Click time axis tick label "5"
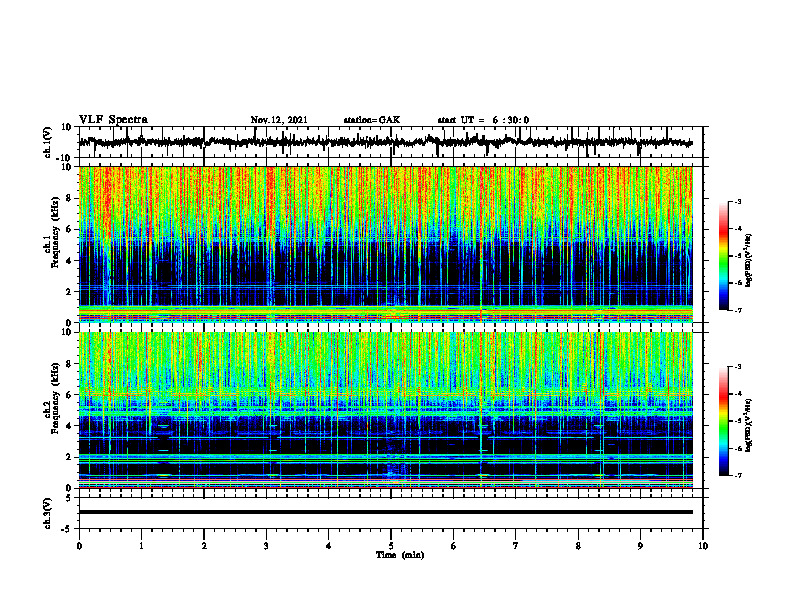Image resolution: width=792 pixels, height=612 pixels. 391,546
